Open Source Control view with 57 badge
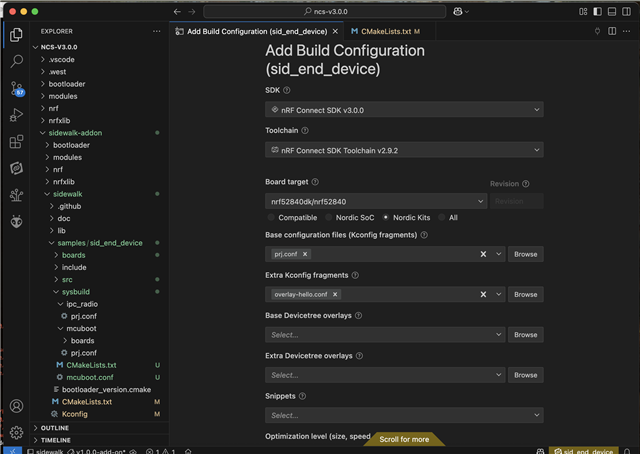 [16, 88]
